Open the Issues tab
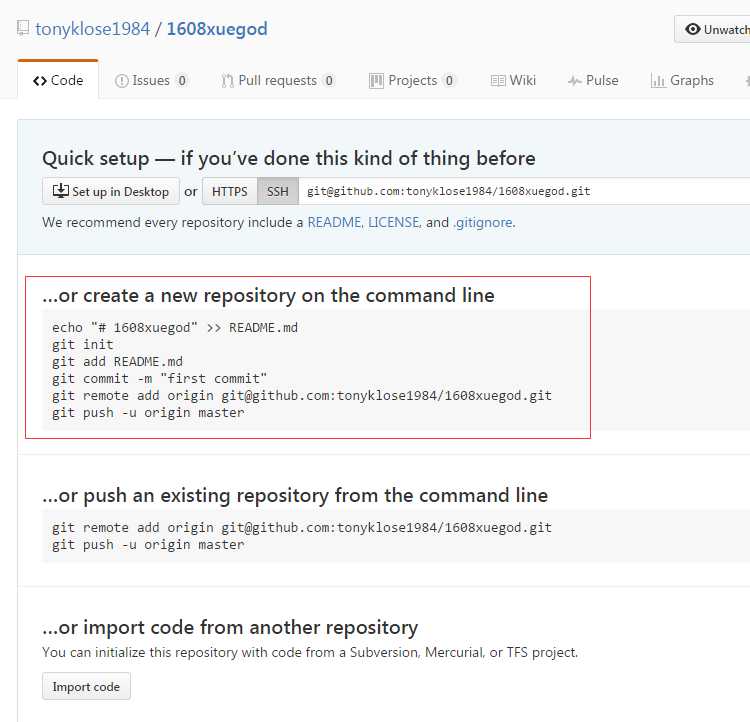Image resolution: width=750 pixels, height=722 pixels. point(151,80)
